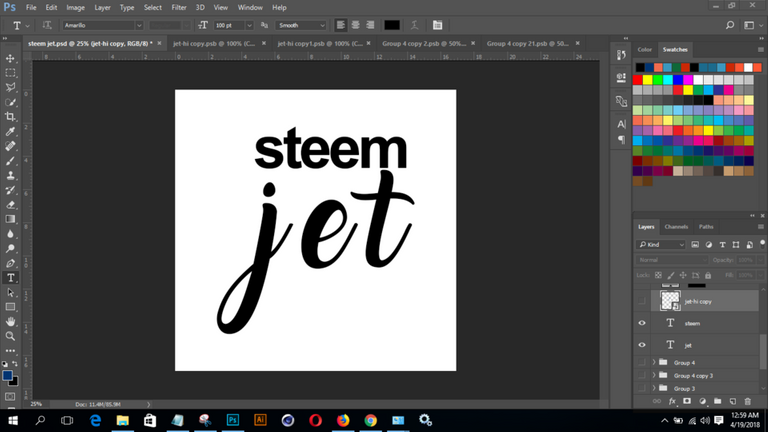
Task: Switch to the Channels tab
Action: (677, 227)
